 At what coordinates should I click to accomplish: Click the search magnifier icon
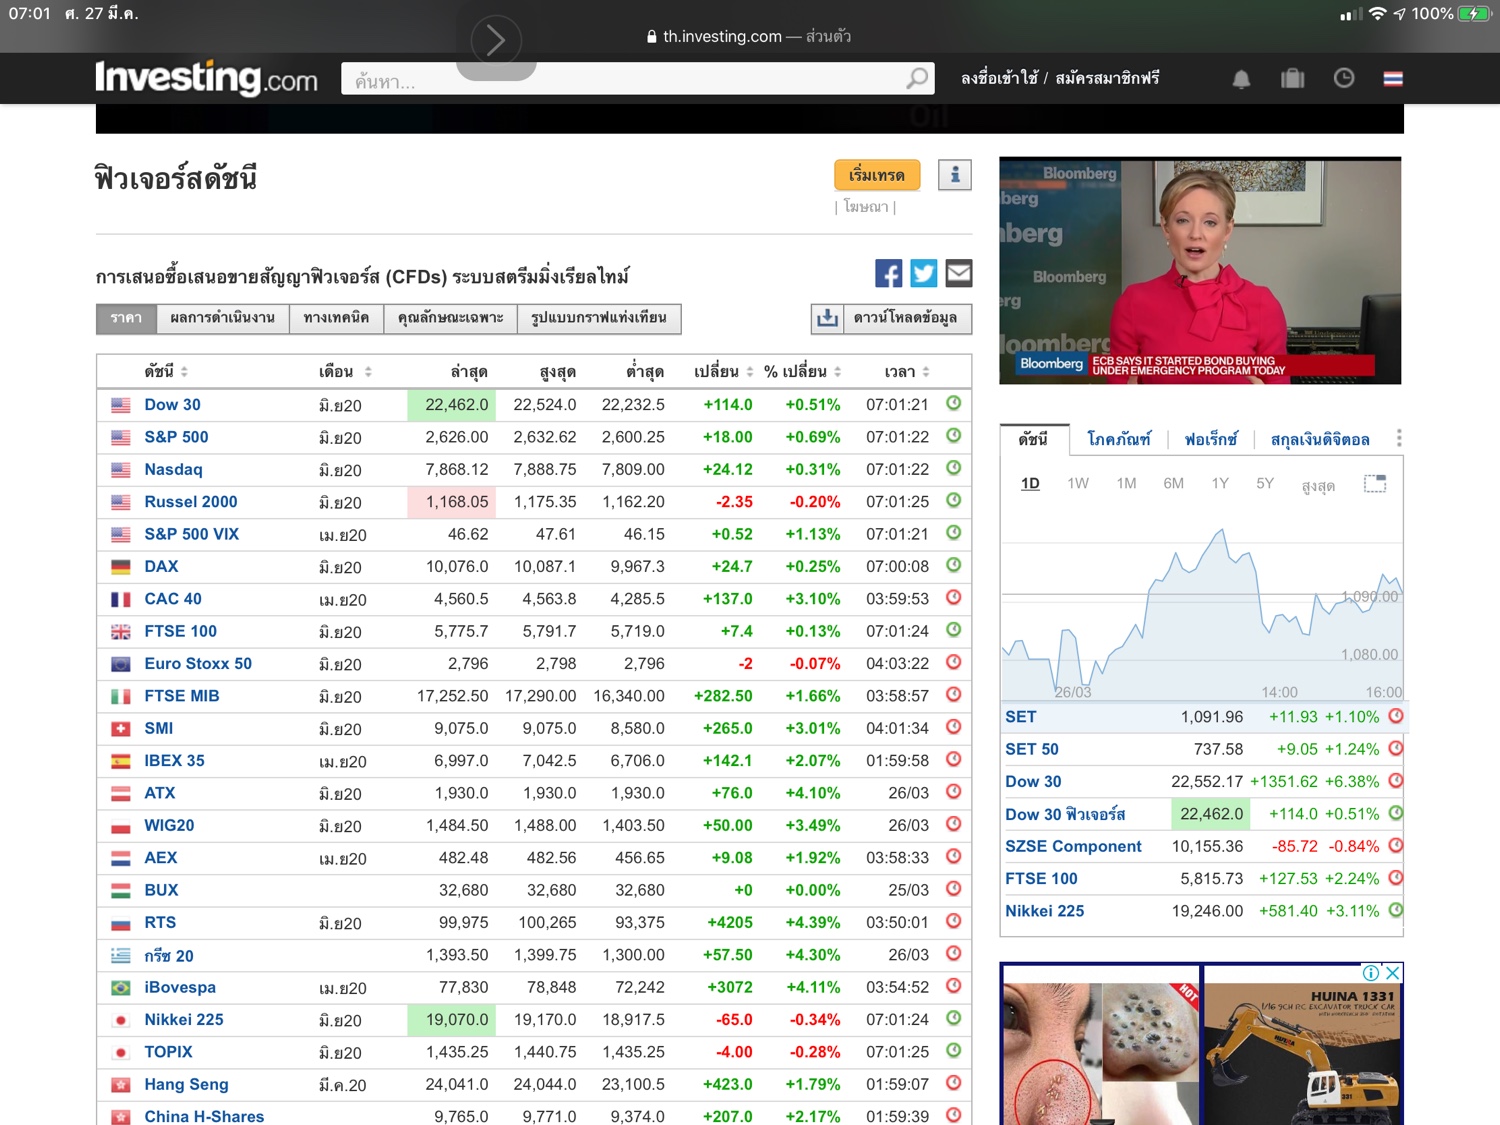(916, 78)
